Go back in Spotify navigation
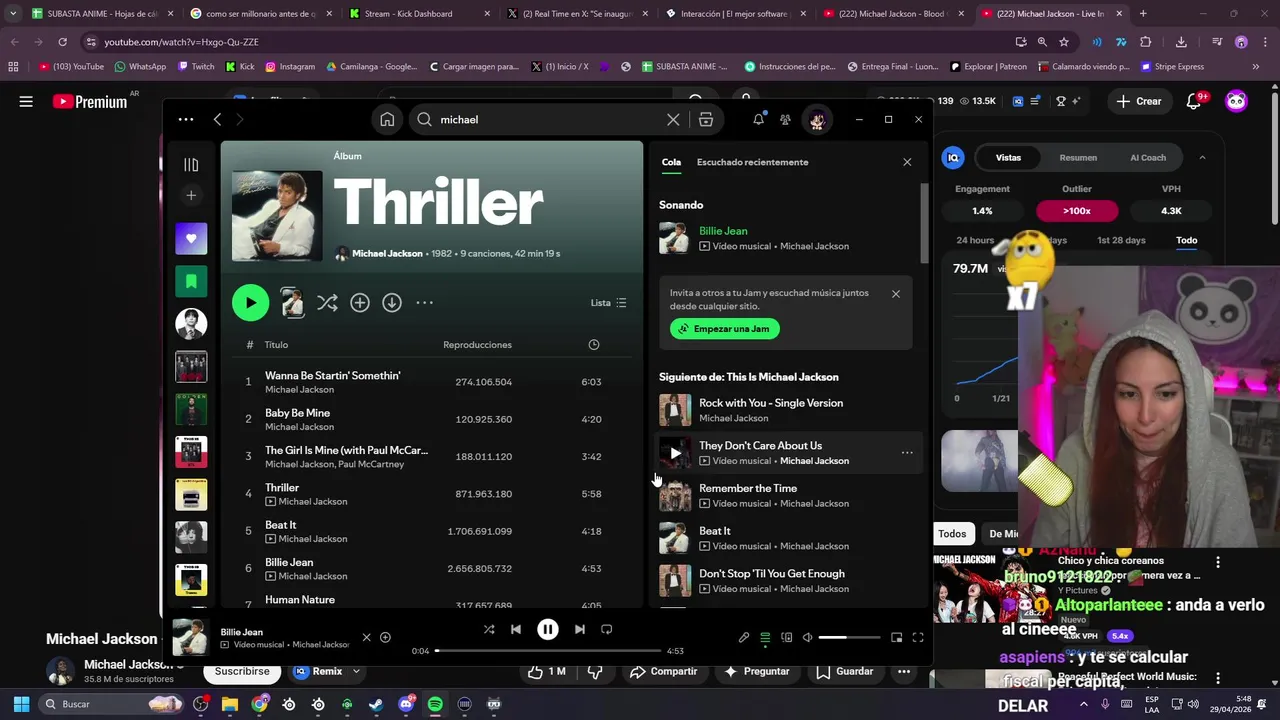This screenshot has width=1280, height=720. pos(217,119)
